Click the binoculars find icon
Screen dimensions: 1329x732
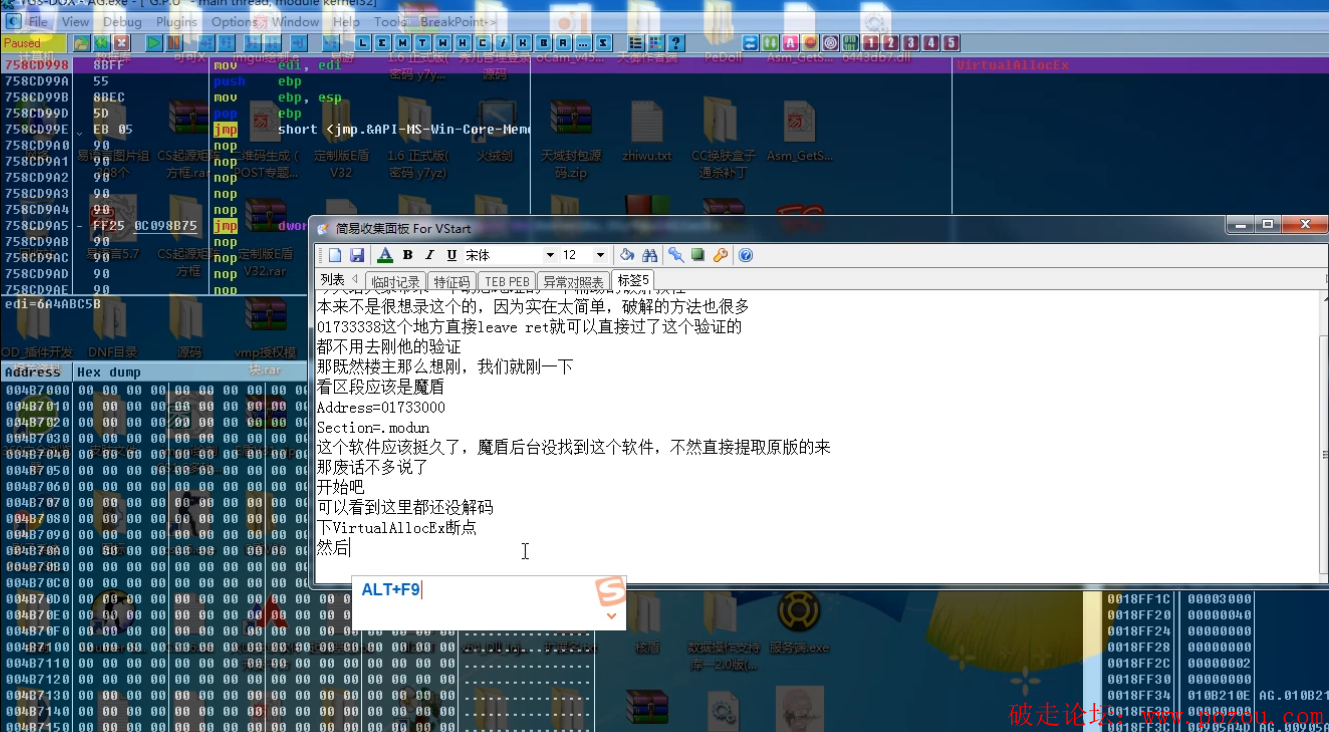tap(650, 255)
